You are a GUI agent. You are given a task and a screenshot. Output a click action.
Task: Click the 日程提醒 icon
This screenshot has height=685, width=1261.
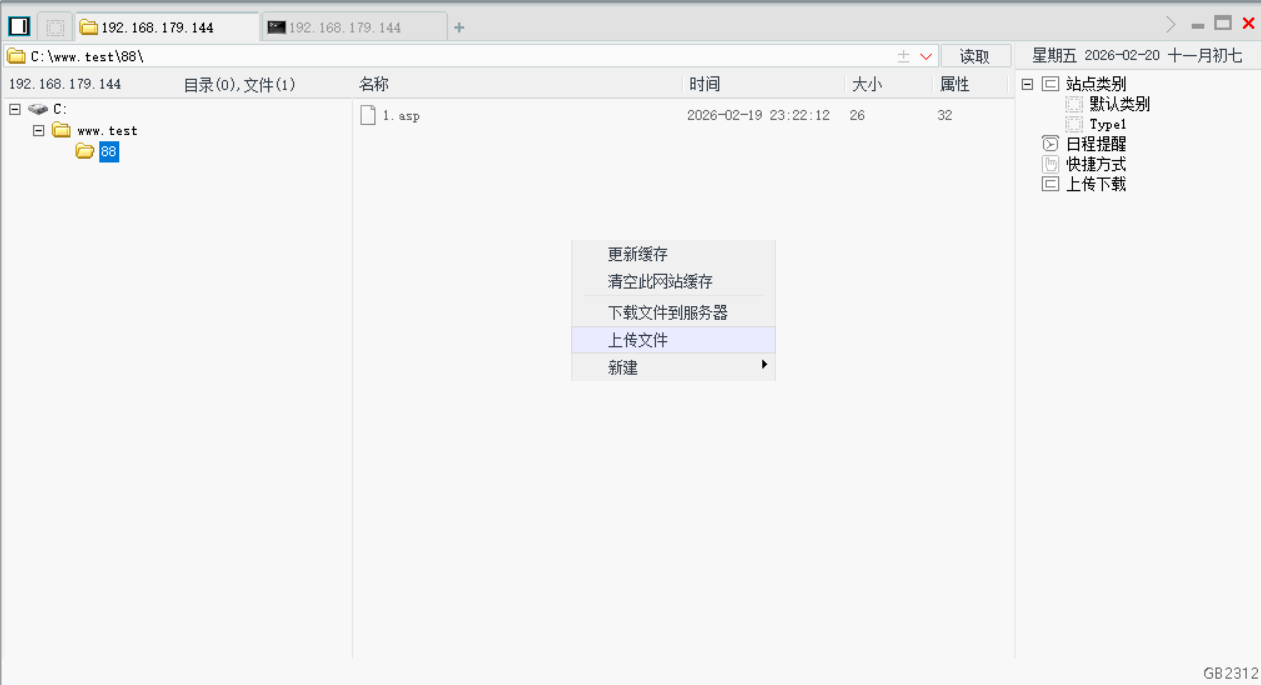click(x=1050, y=144)
